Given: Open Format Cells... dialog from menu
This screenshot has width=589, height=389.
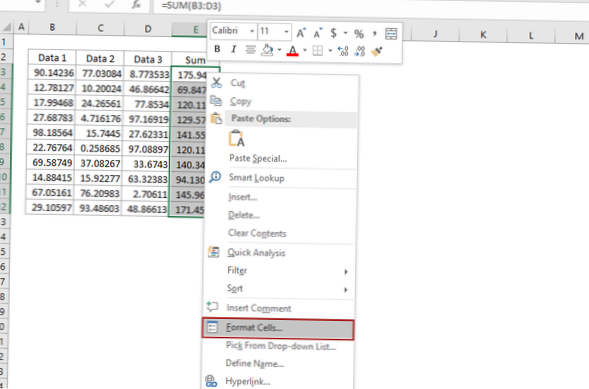Looking at the screenshot, I should [278, 329].
